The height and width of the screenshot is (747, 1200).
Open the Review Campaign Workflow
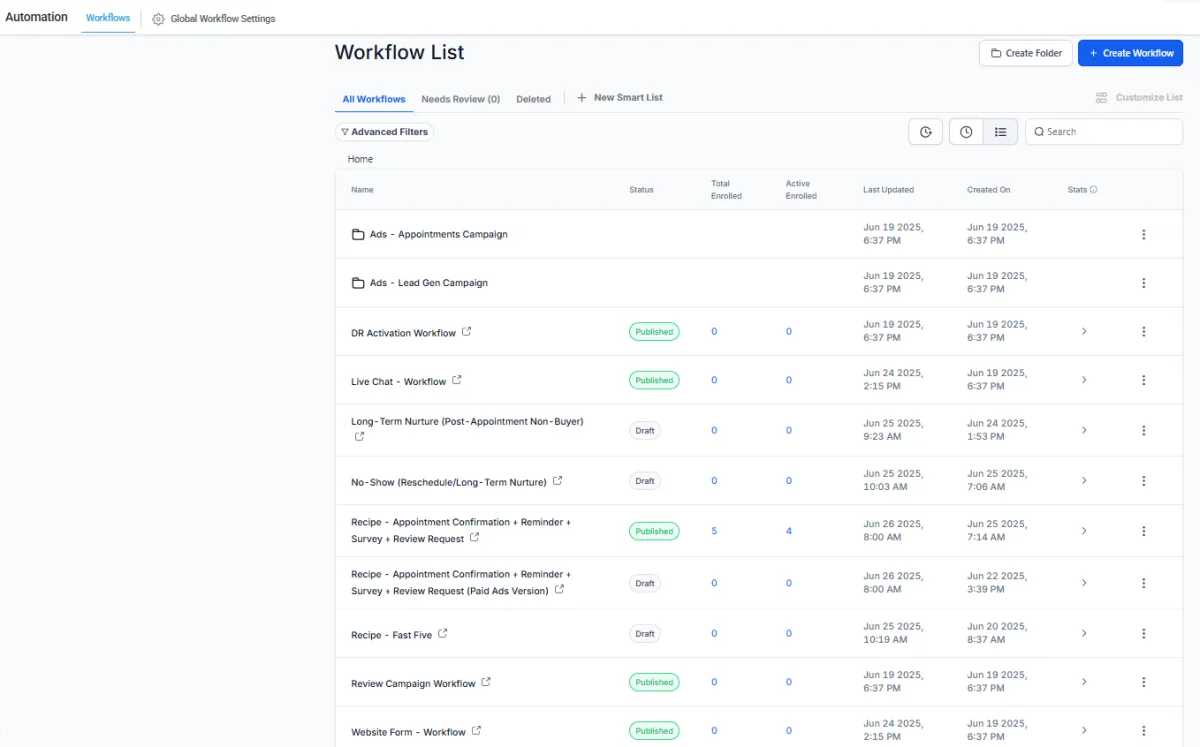tap(413, 684)
